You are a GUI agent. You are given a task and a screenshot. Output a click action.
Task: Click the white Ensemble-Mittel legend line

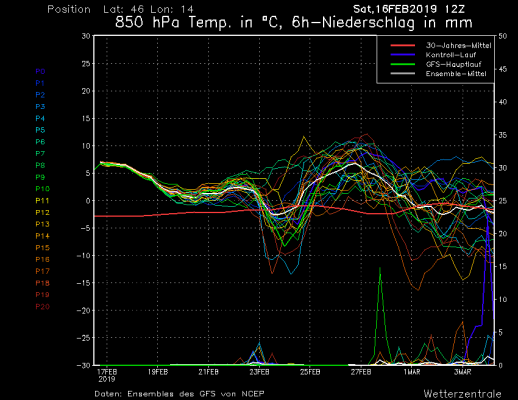point(403,74)
